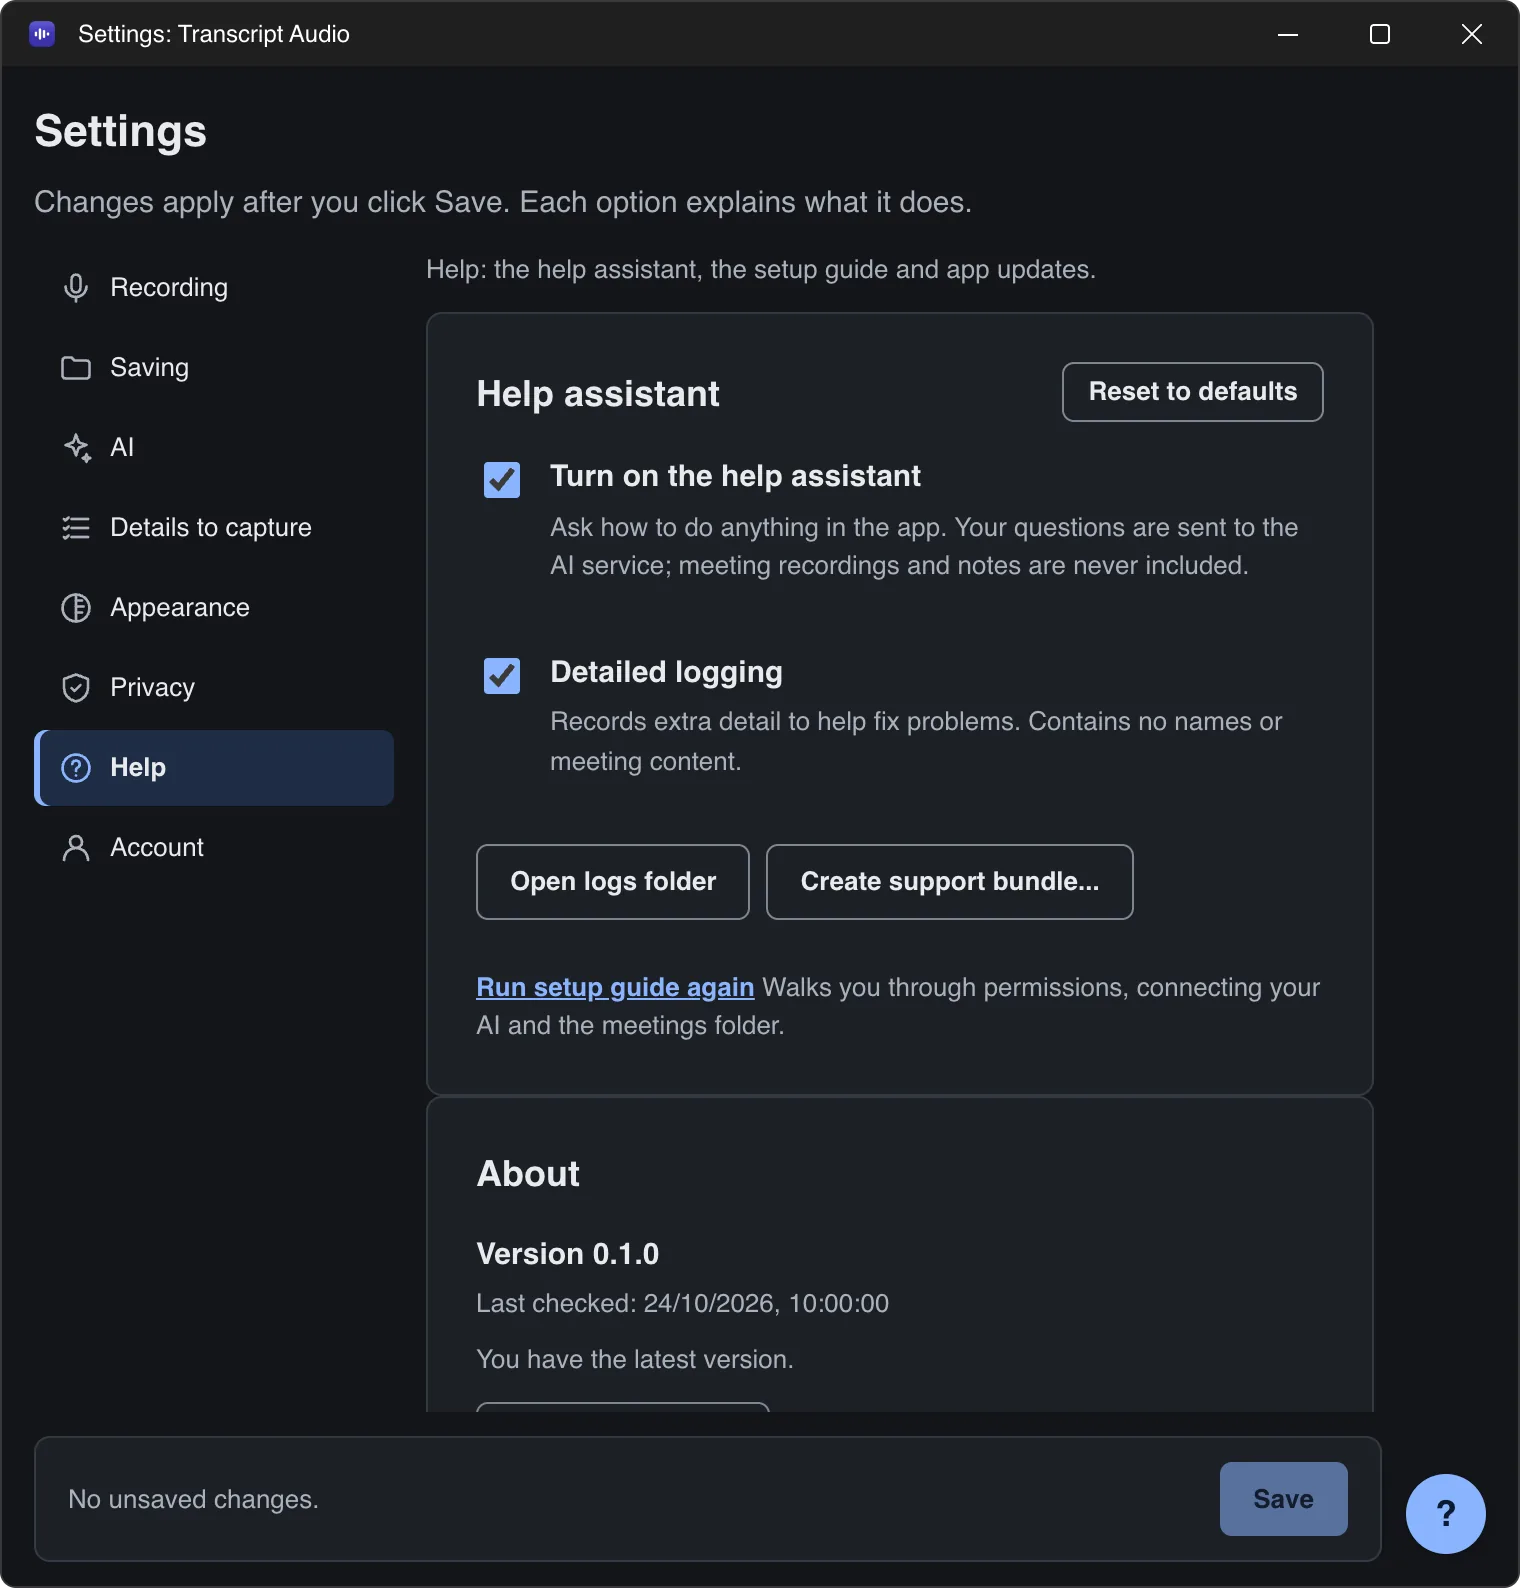1520x1588 pixels.
Task: Click "Settings: Transcript Audio" window title
Action: tap(214, 34)
